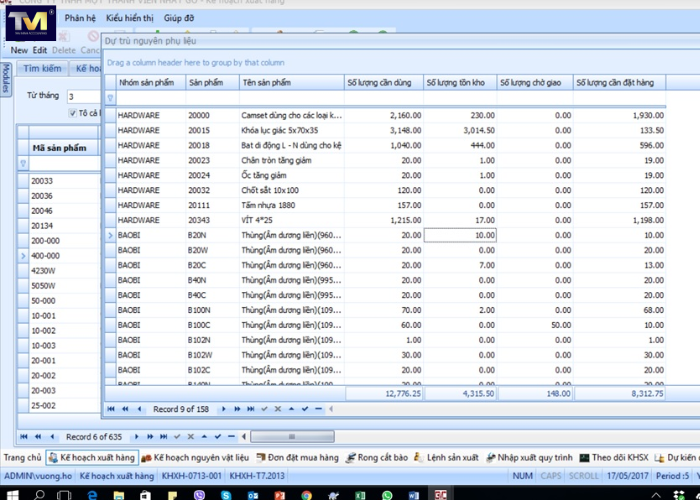Screen dimensions: 700x500
Task: Click Period :5 in the status bar
Action: point(672,476)
